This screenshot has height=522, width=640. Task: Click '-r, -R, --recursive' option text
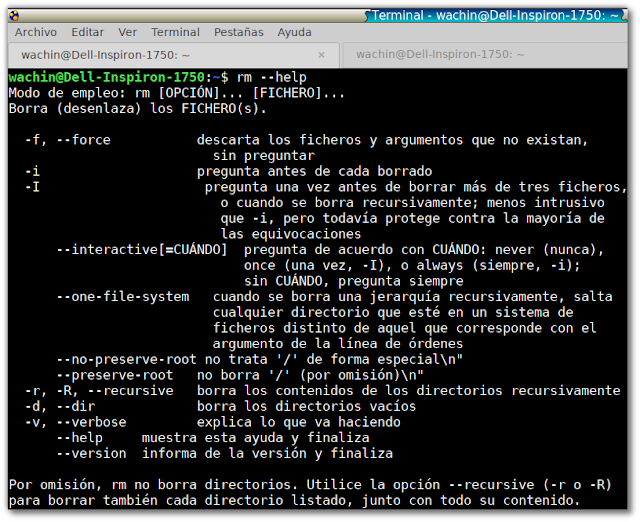click(99, 390)
